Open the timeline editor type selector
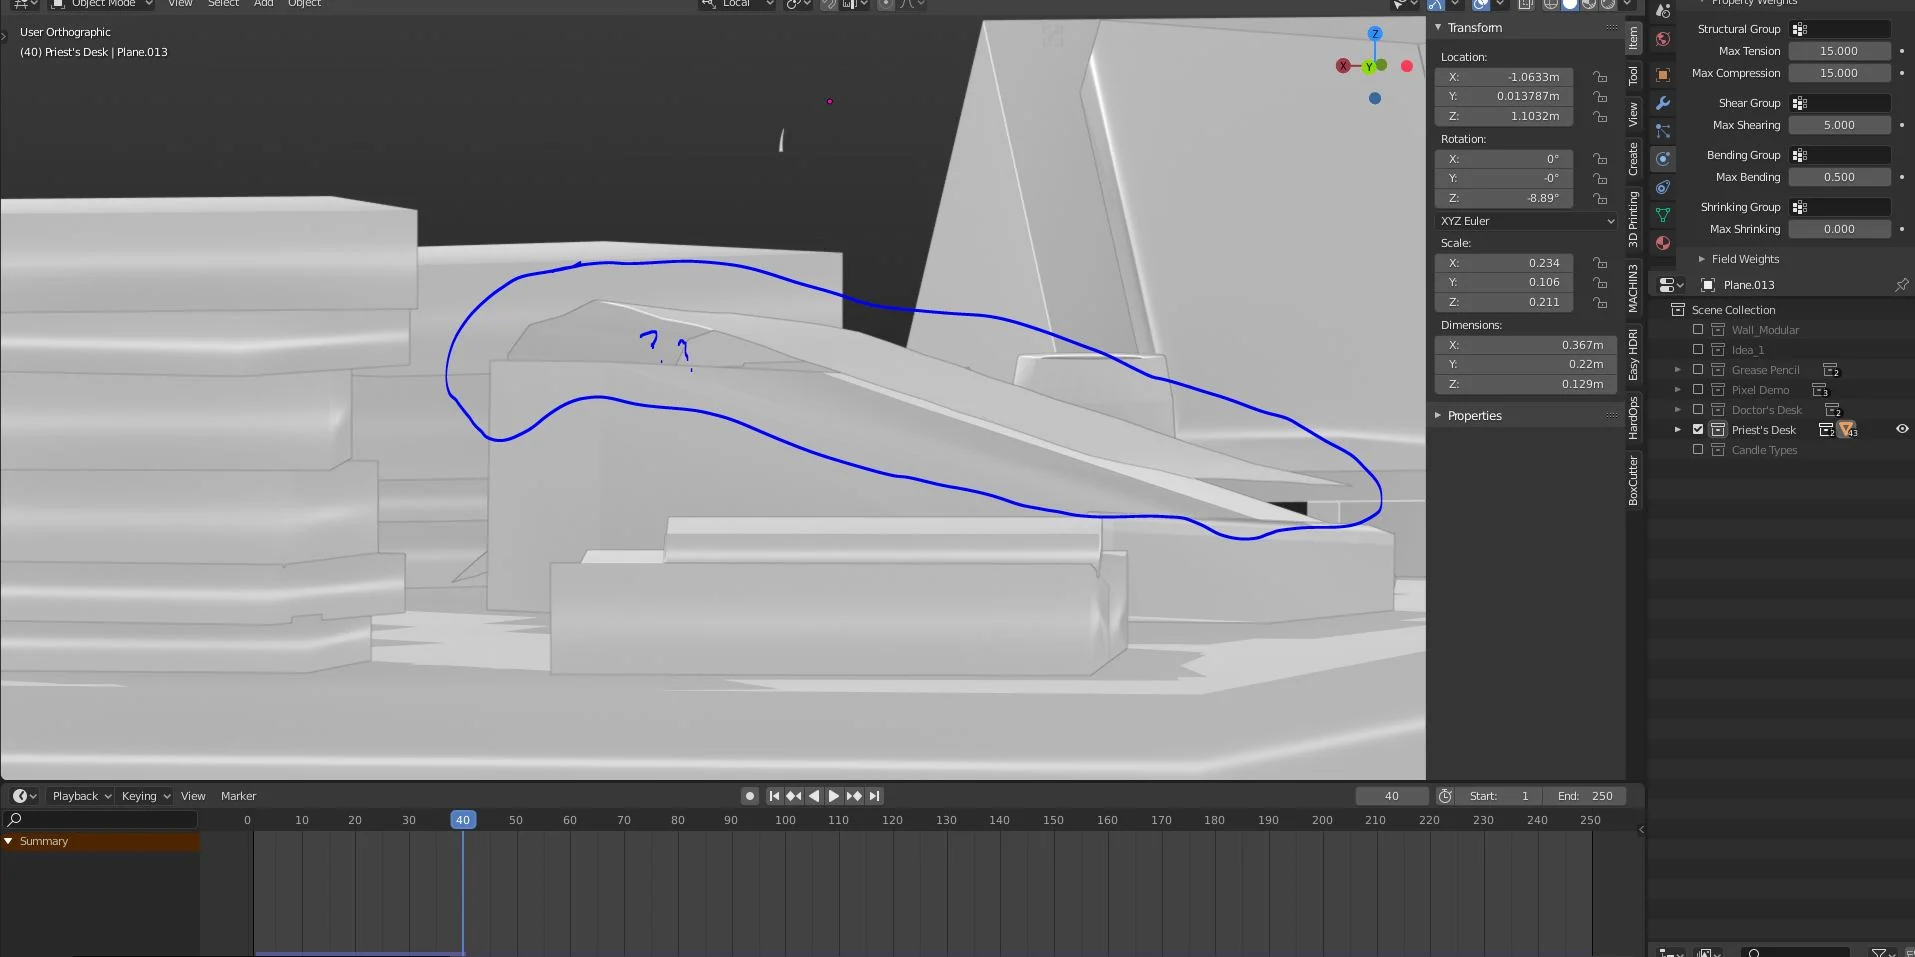This screenshot has height=957, width=1915. coord(24,796)
